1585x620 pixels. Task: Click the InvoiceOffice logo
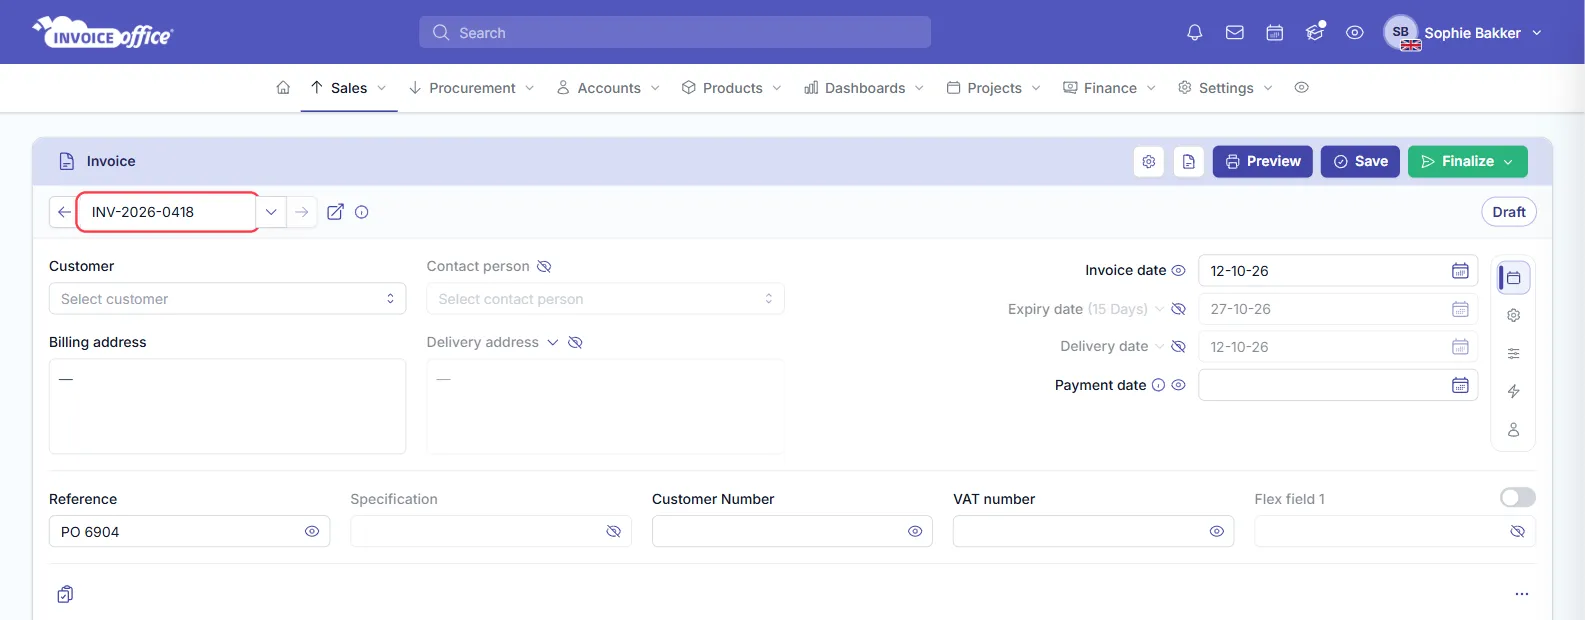(x=103, y=33)
